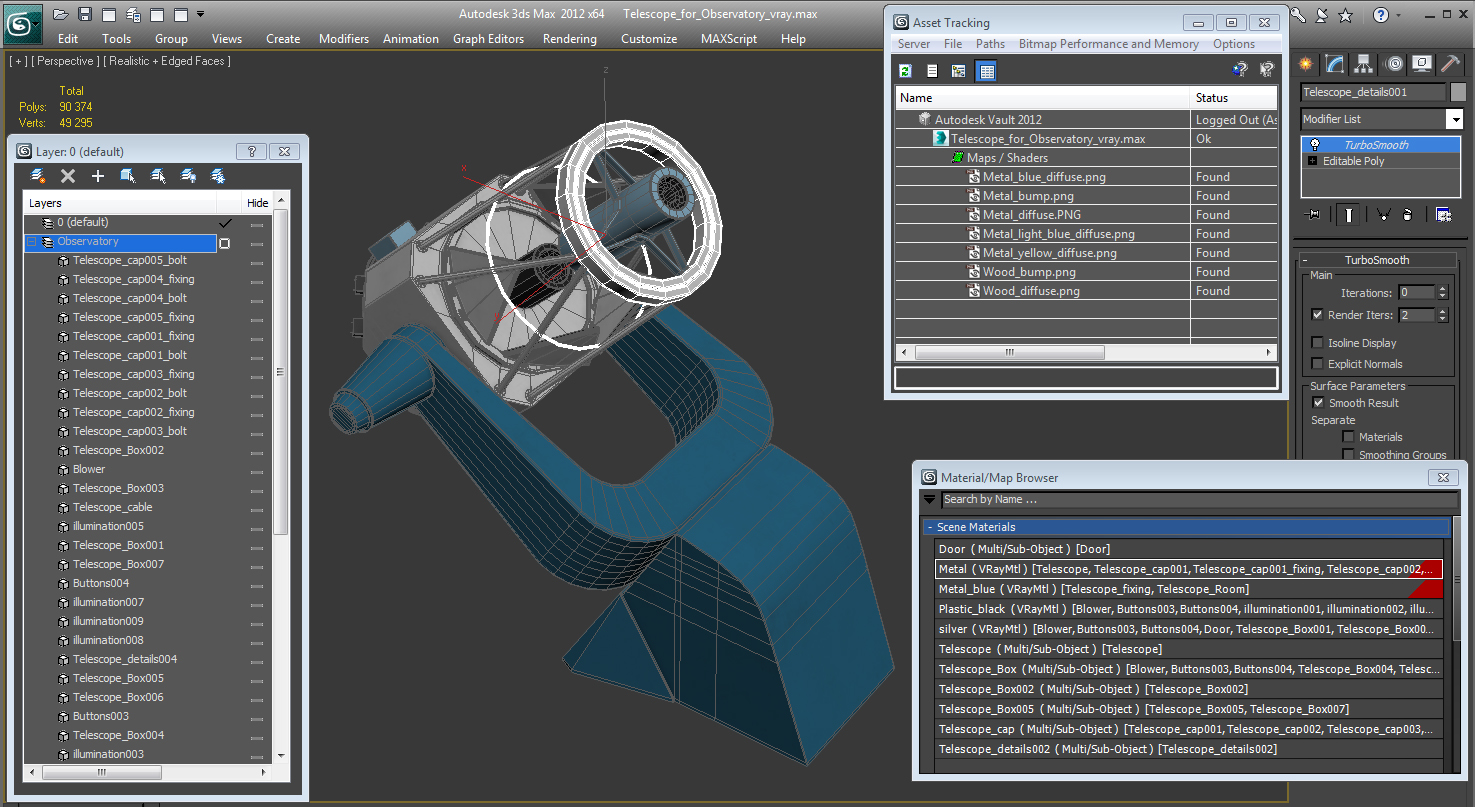Save the scene with the floppy icon

[85, 14]
